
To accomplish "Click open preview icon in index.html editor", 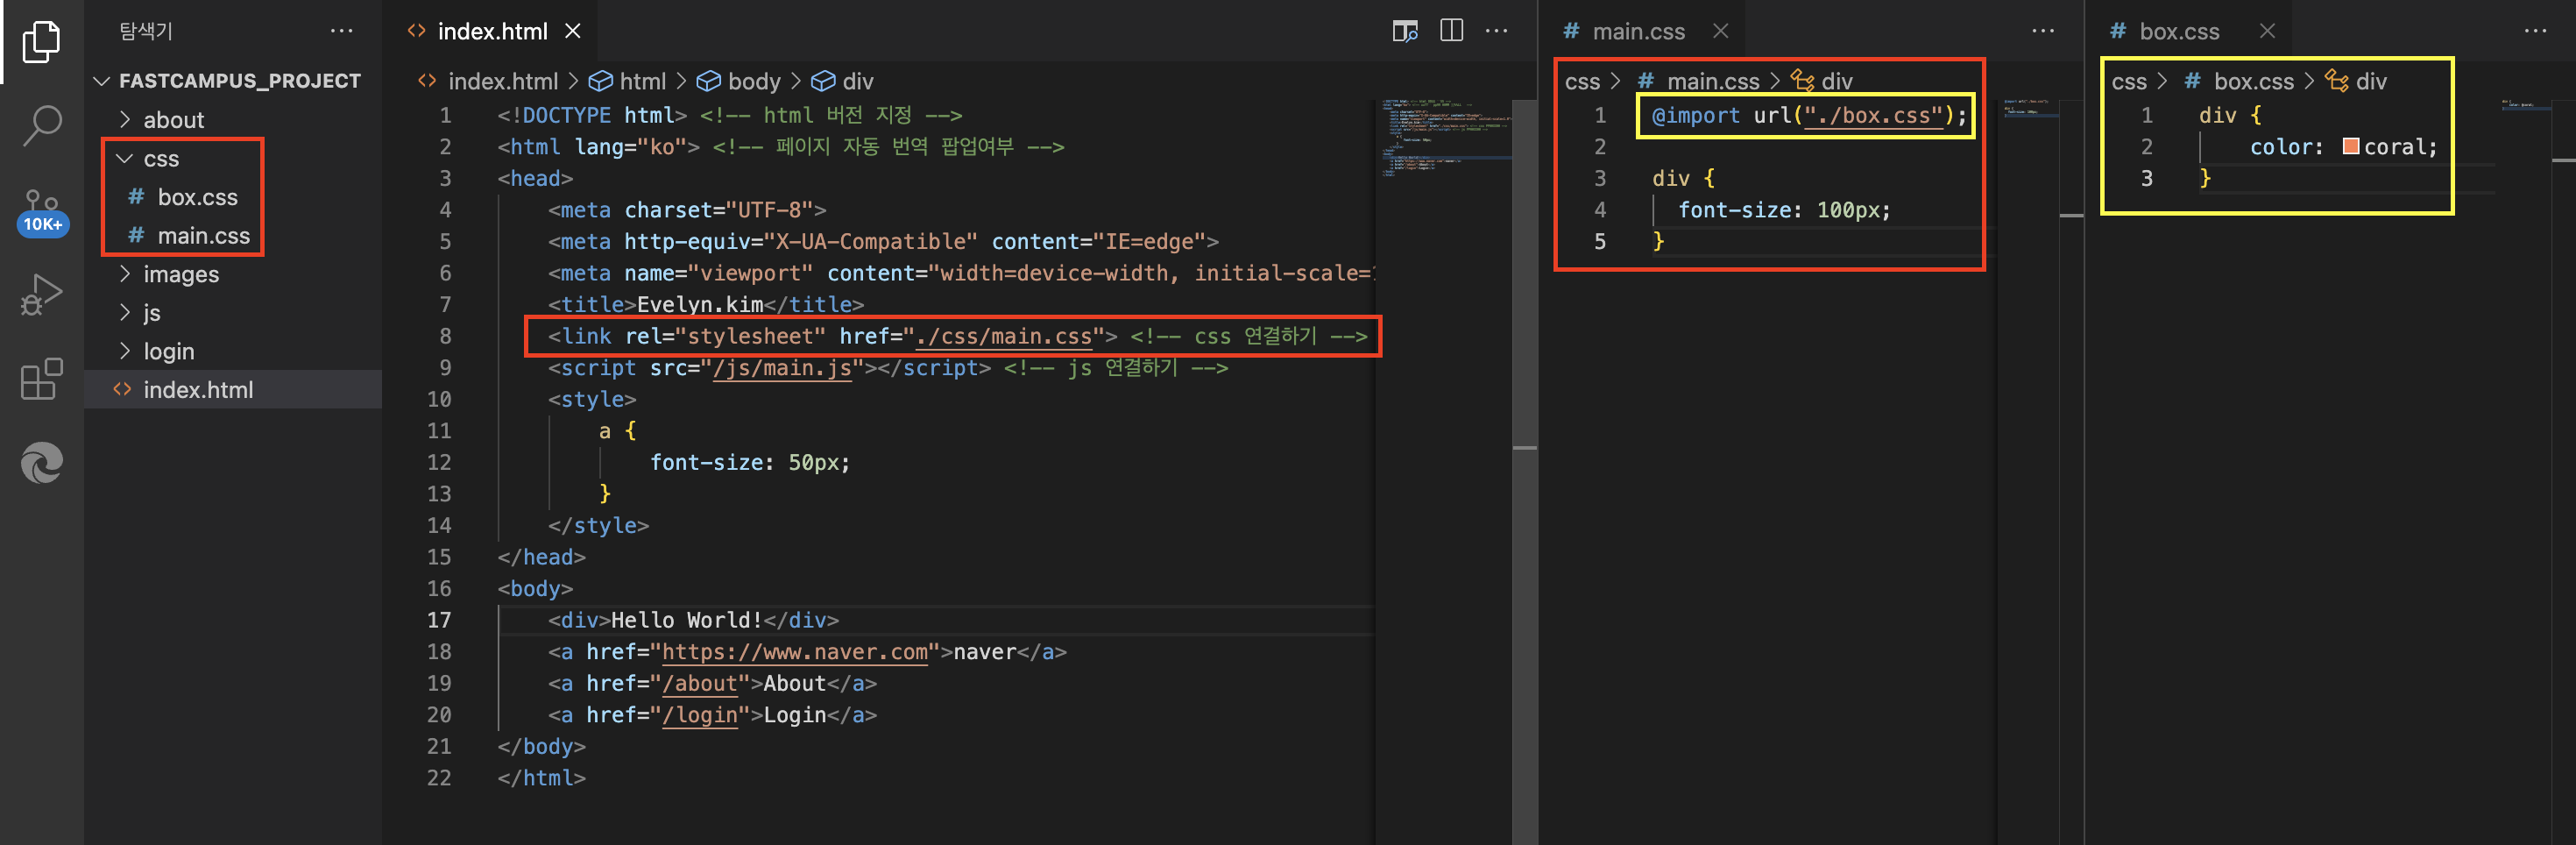I will (x=1405, y=31).
